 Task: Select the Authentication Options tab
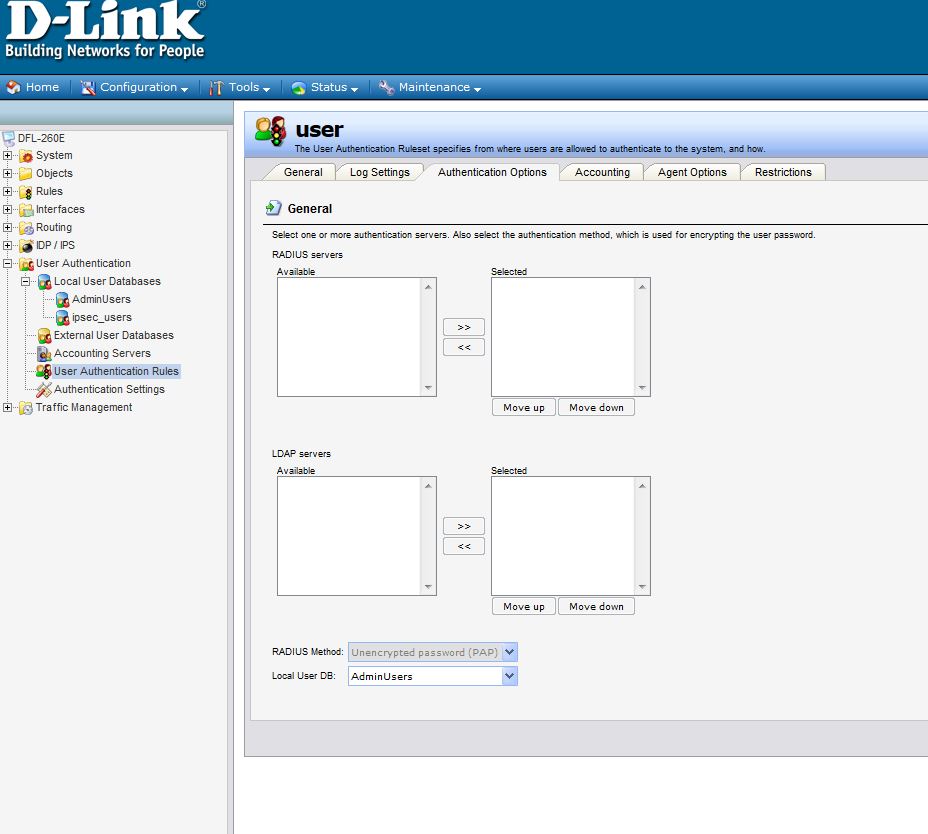pos(492,172)
